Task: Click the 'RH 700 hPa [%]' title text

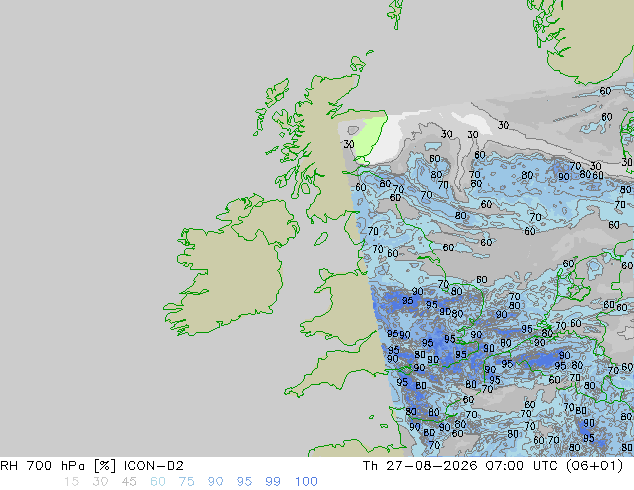Action: tap(58, 466)
